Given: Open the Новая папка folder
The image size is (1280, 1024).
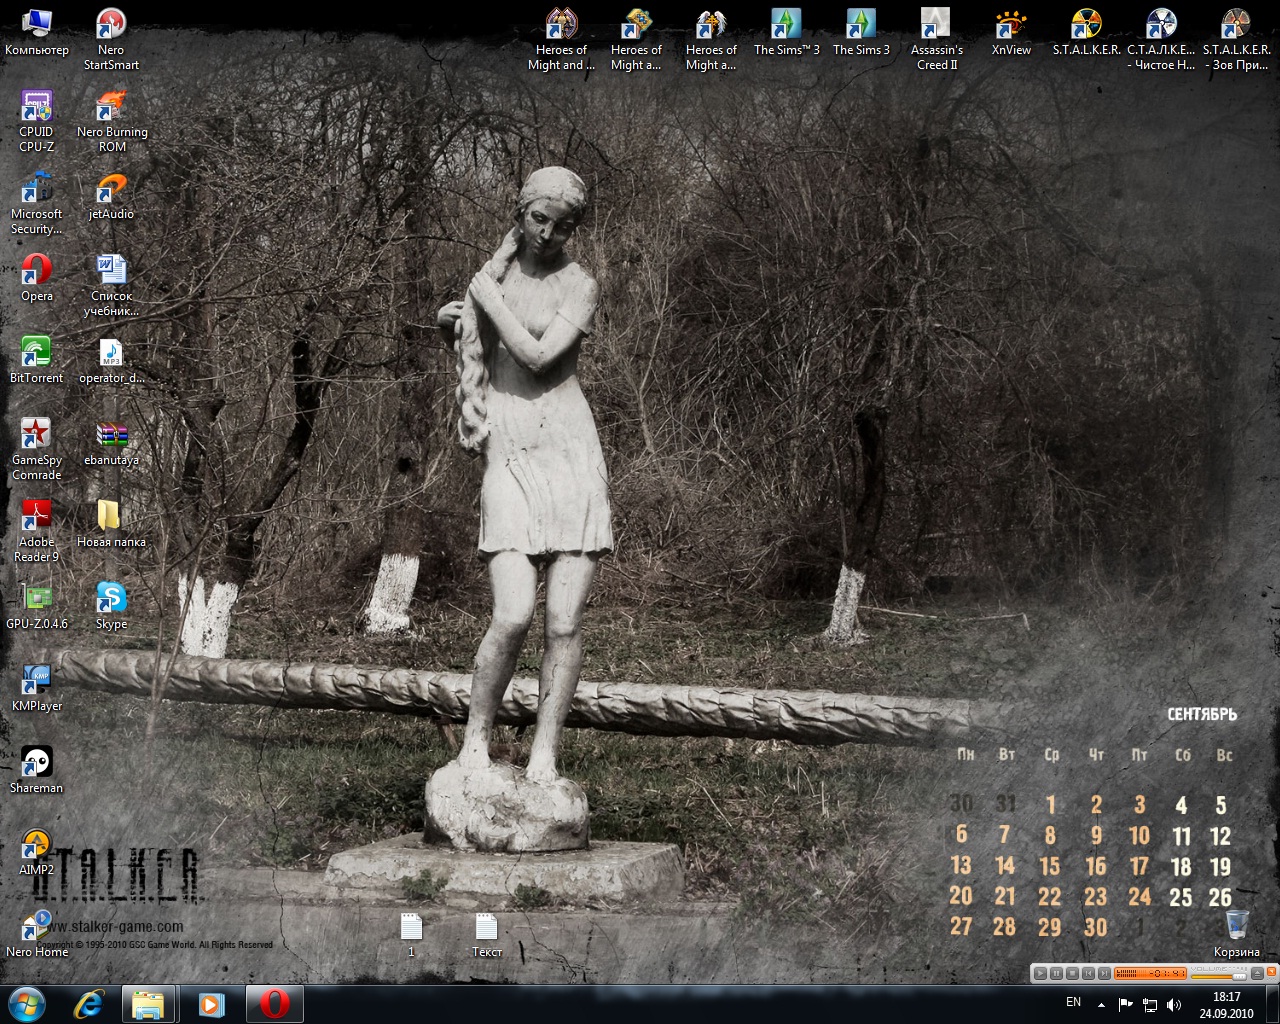Looking at the screenshot, I should 111,525.
